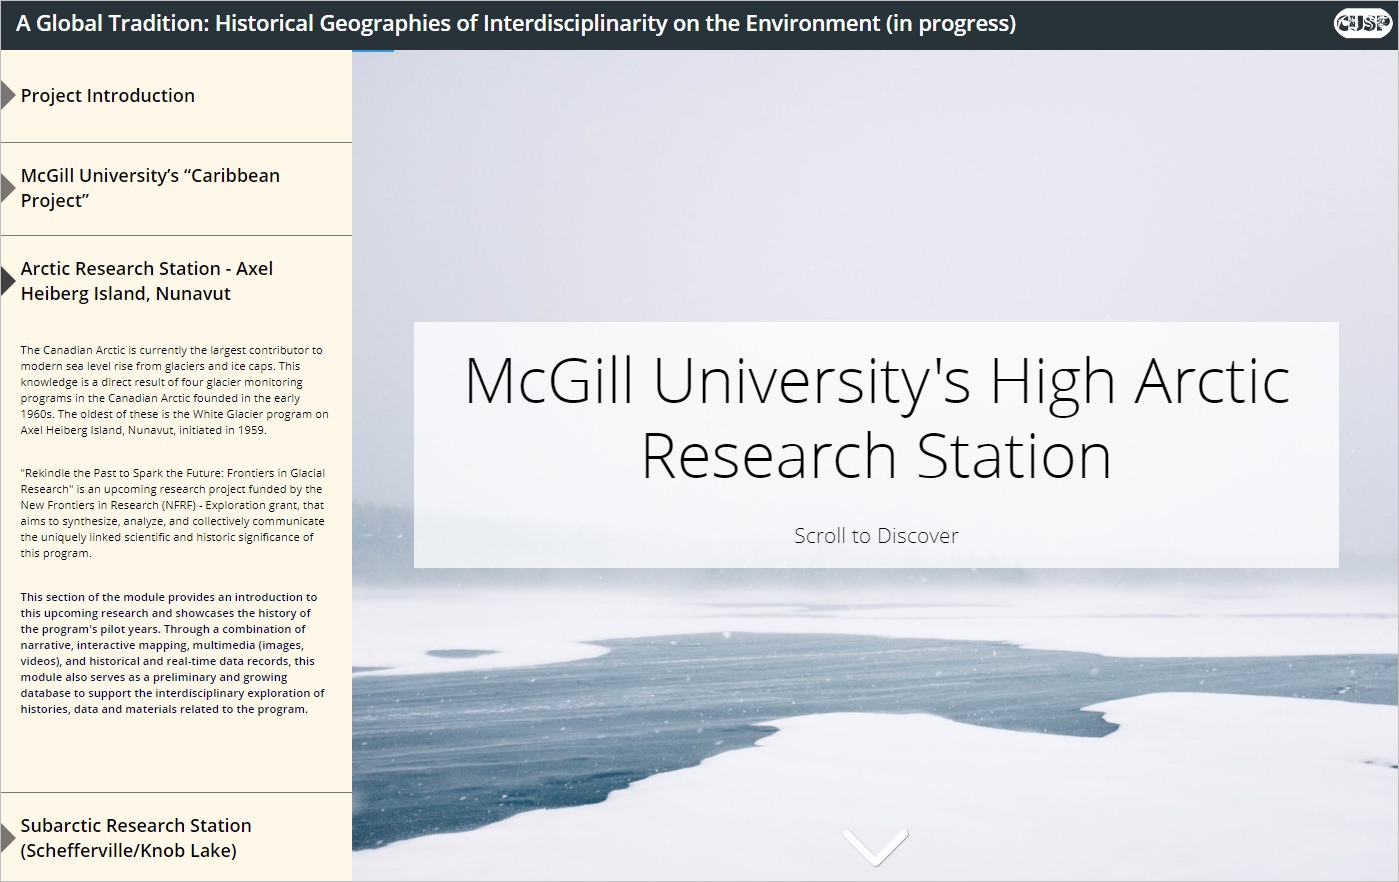Image resolution: width=1399 pixels, height=882 pixels.
Task: Click the blue progress indicator under the header
Action: pos(373,51)
